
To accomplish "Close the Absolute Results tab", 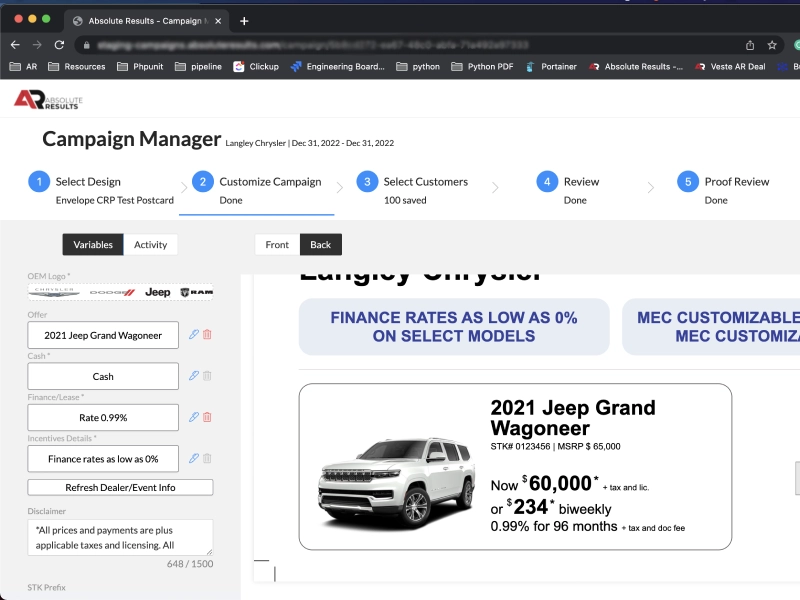I will 218,21.
